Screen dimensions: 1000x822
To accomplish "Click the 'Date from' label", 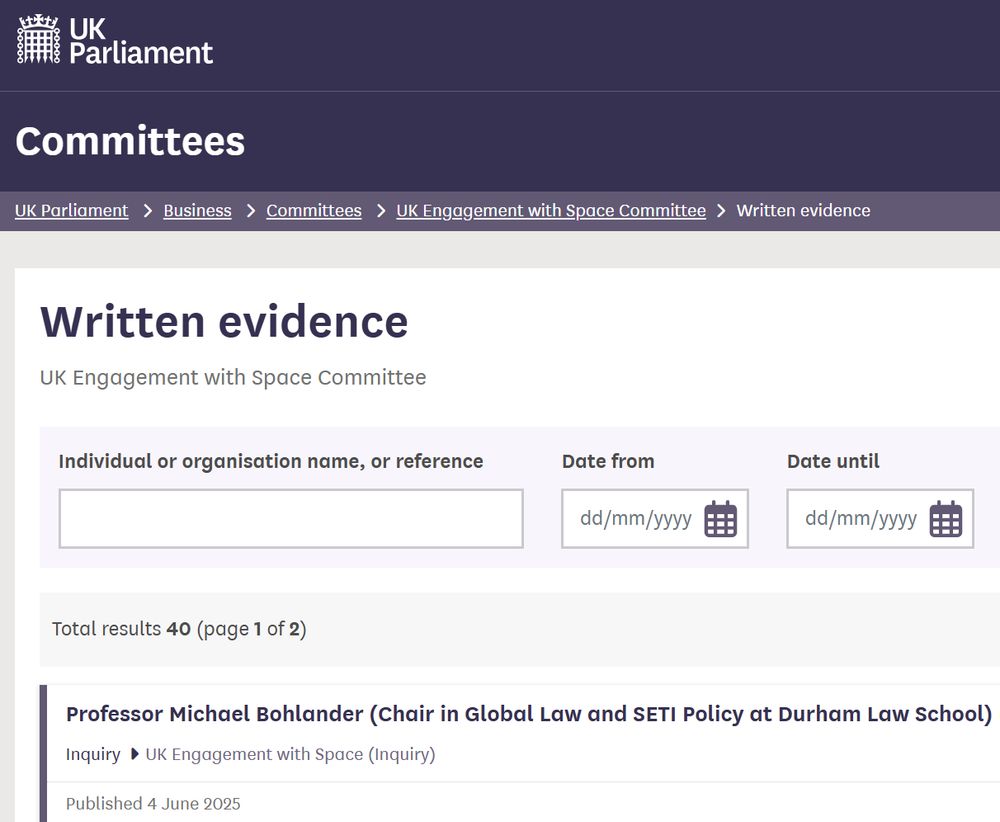I will (x=608, y=461).
